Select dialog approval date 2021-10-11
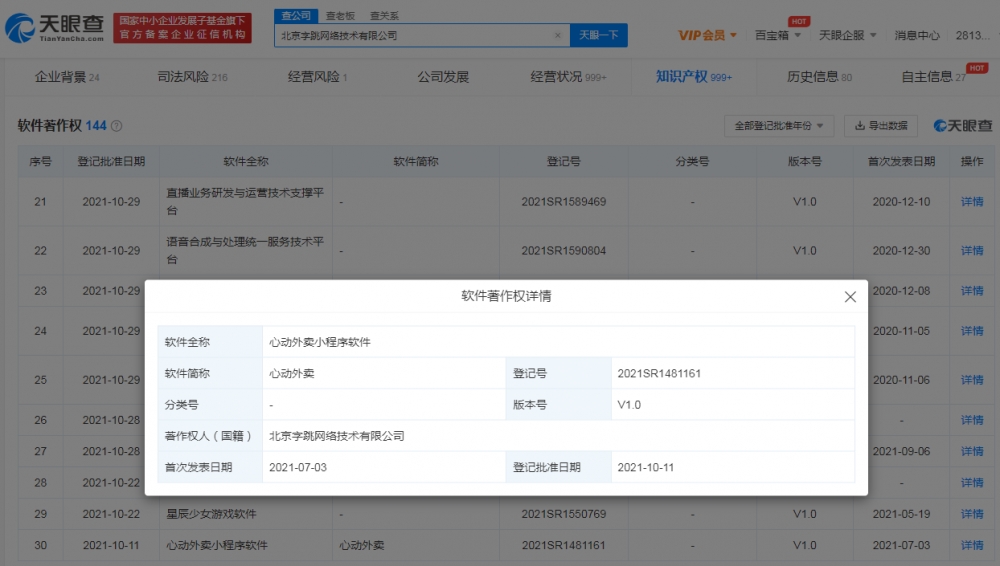The height and width of the screenshot is (566, 1000). click(x=645, y=467)
